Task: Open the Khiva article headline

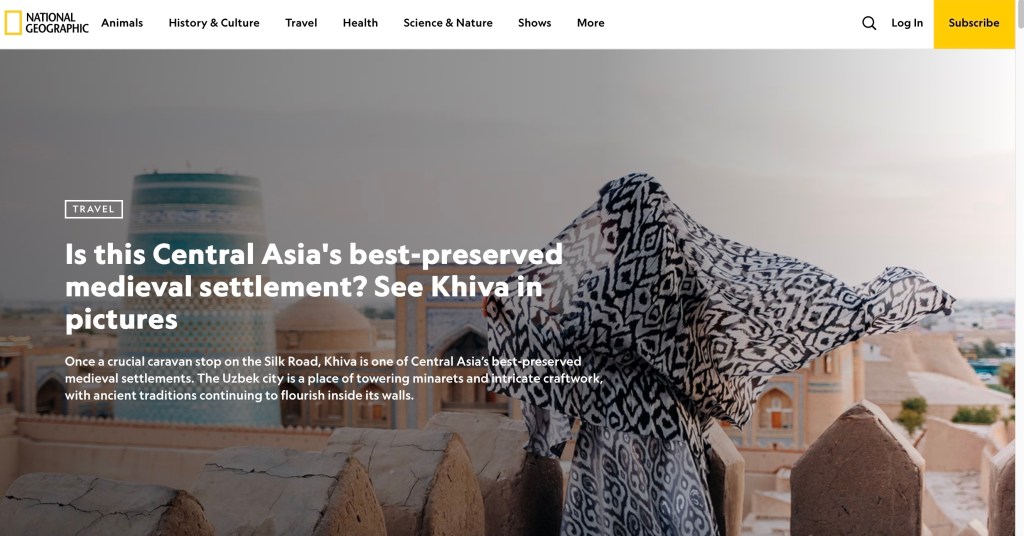Action: 313,287
